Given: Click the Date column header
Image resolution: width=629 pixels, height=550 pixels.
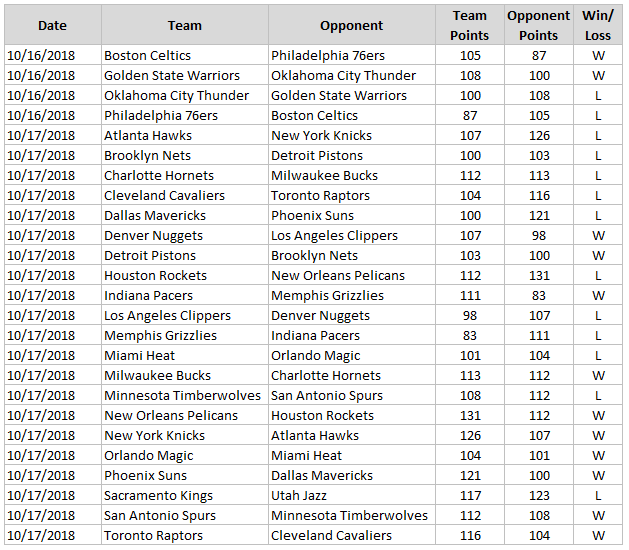Looking at the screenshot, I should [52, 25].
